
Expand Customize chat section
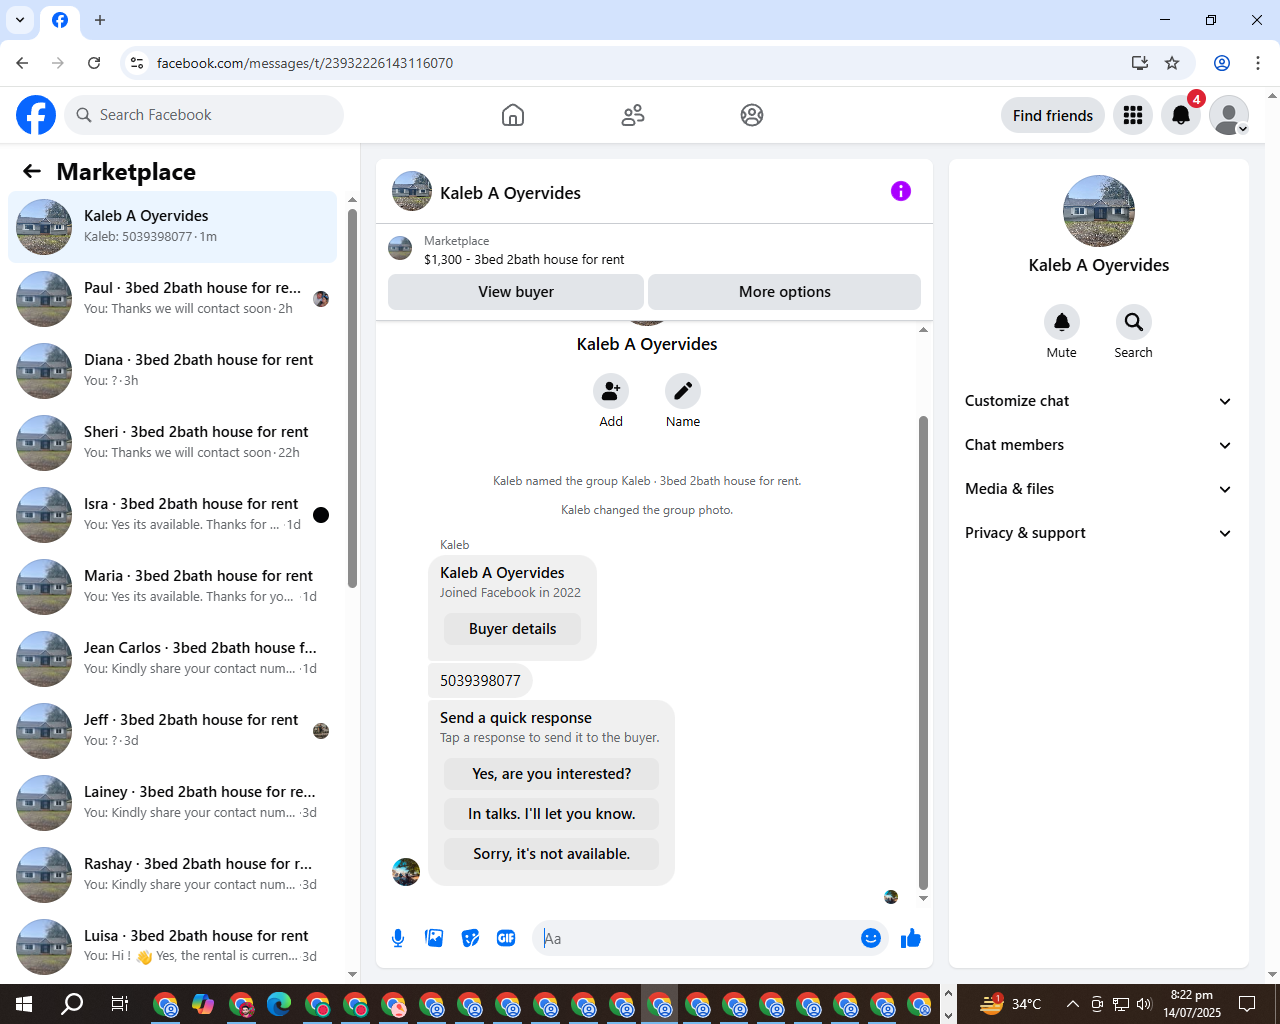pos(1098,401)
